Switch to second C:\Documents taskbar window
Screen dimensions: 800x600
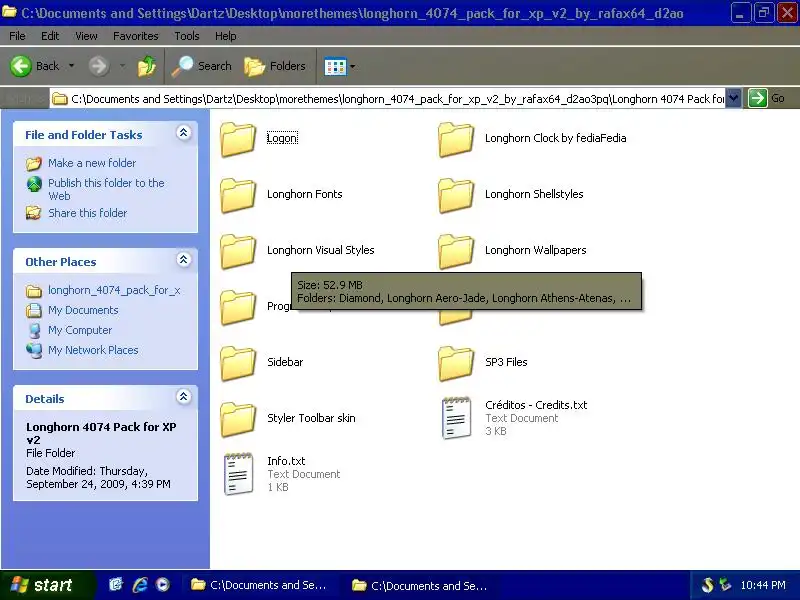tap(419, 585)
